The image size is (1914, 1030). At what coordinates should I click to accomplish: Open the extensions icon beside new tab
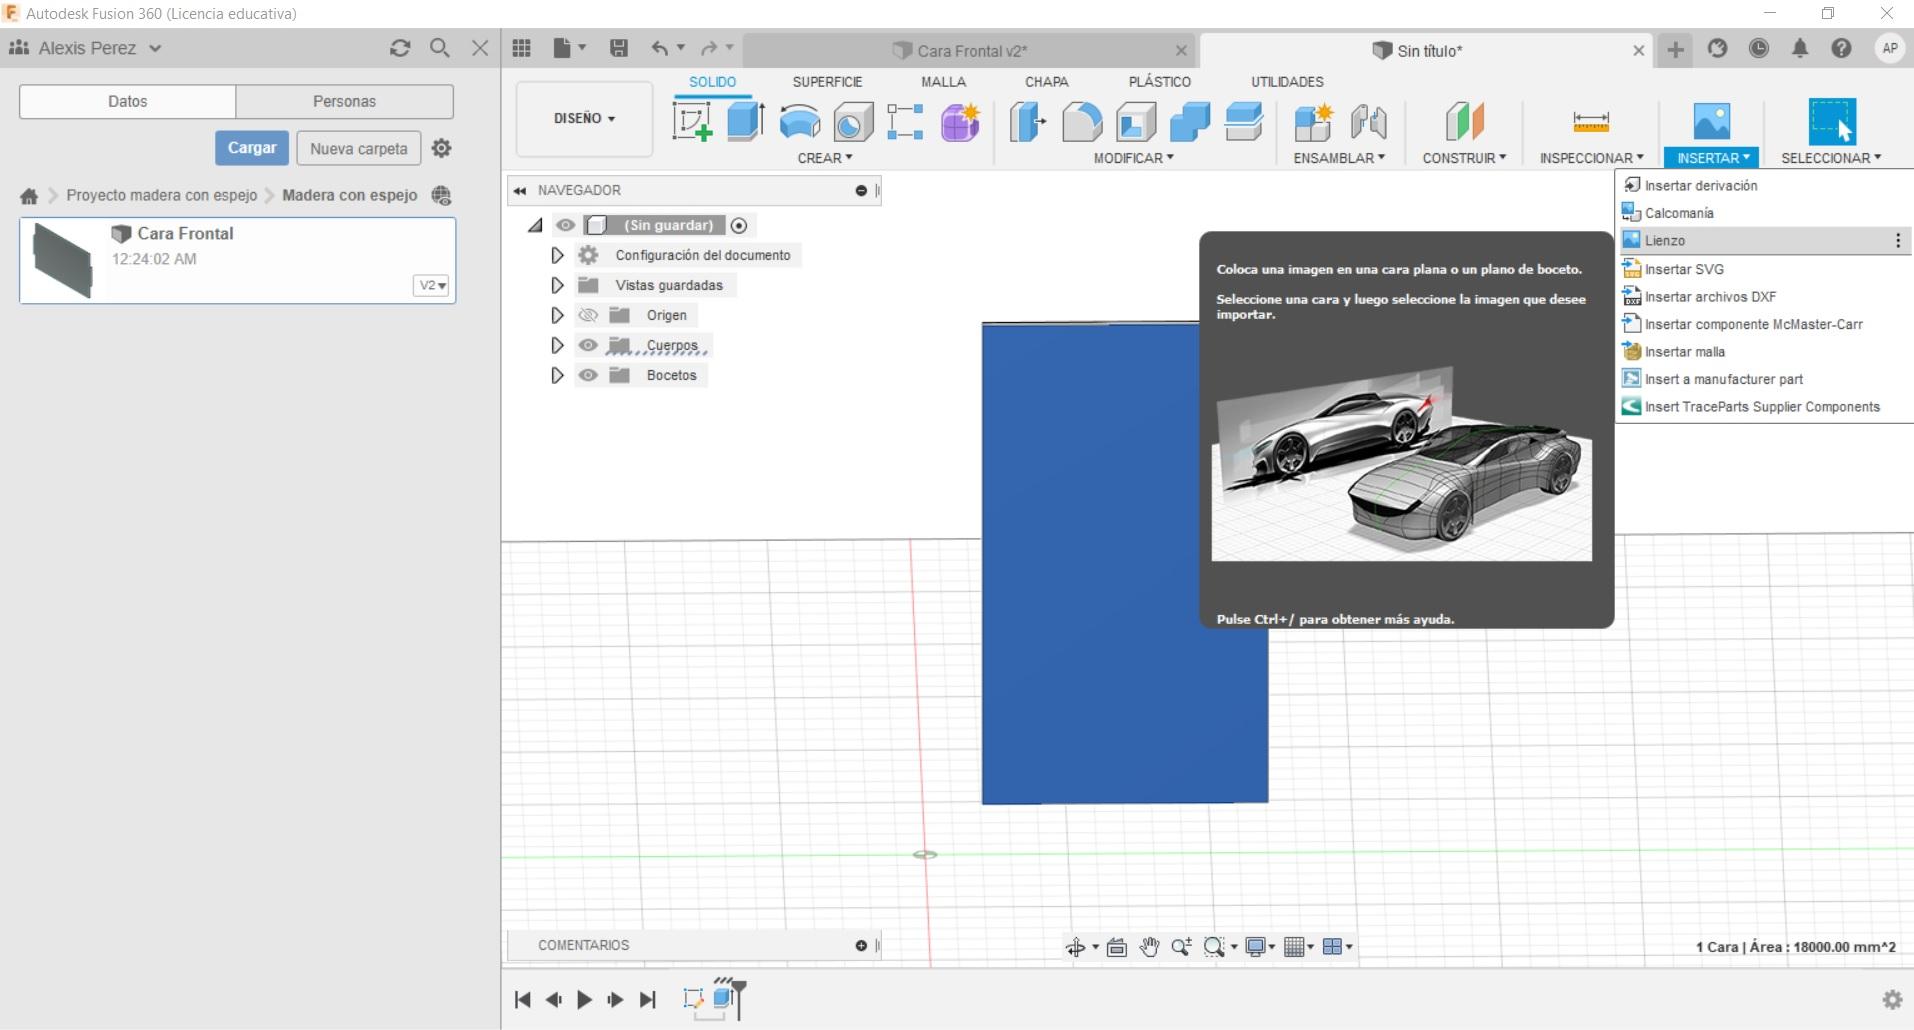pos(1718,48)
